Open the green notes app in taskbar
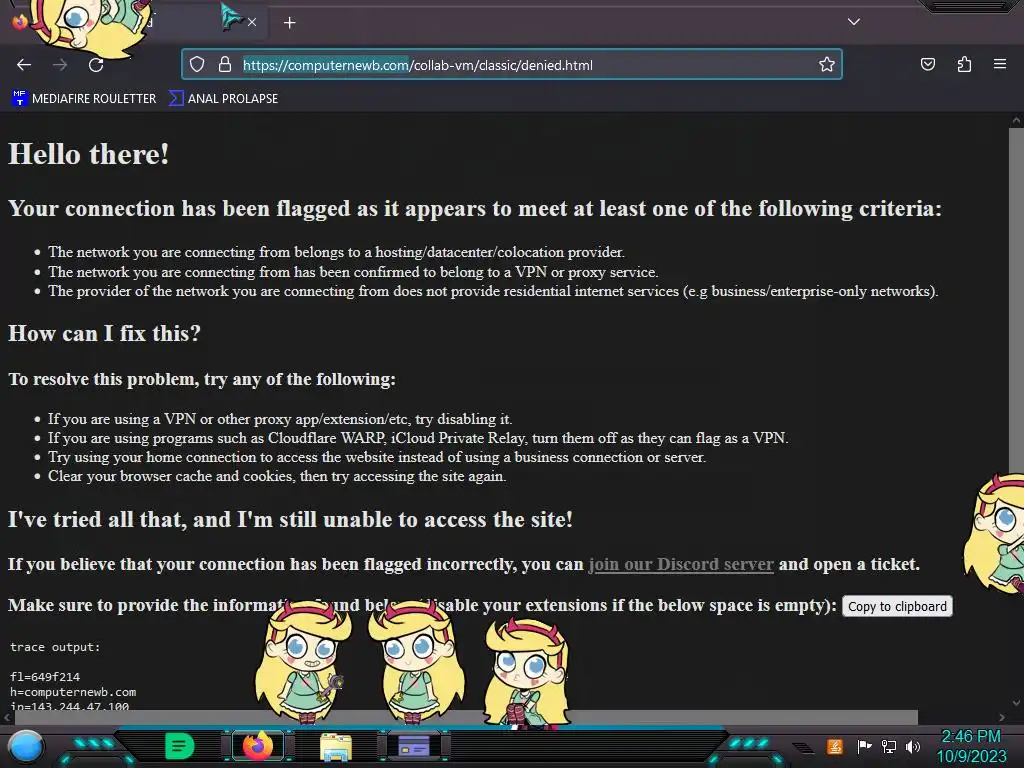This screenshot has height=768, width=1024. (x=180, y=746)
